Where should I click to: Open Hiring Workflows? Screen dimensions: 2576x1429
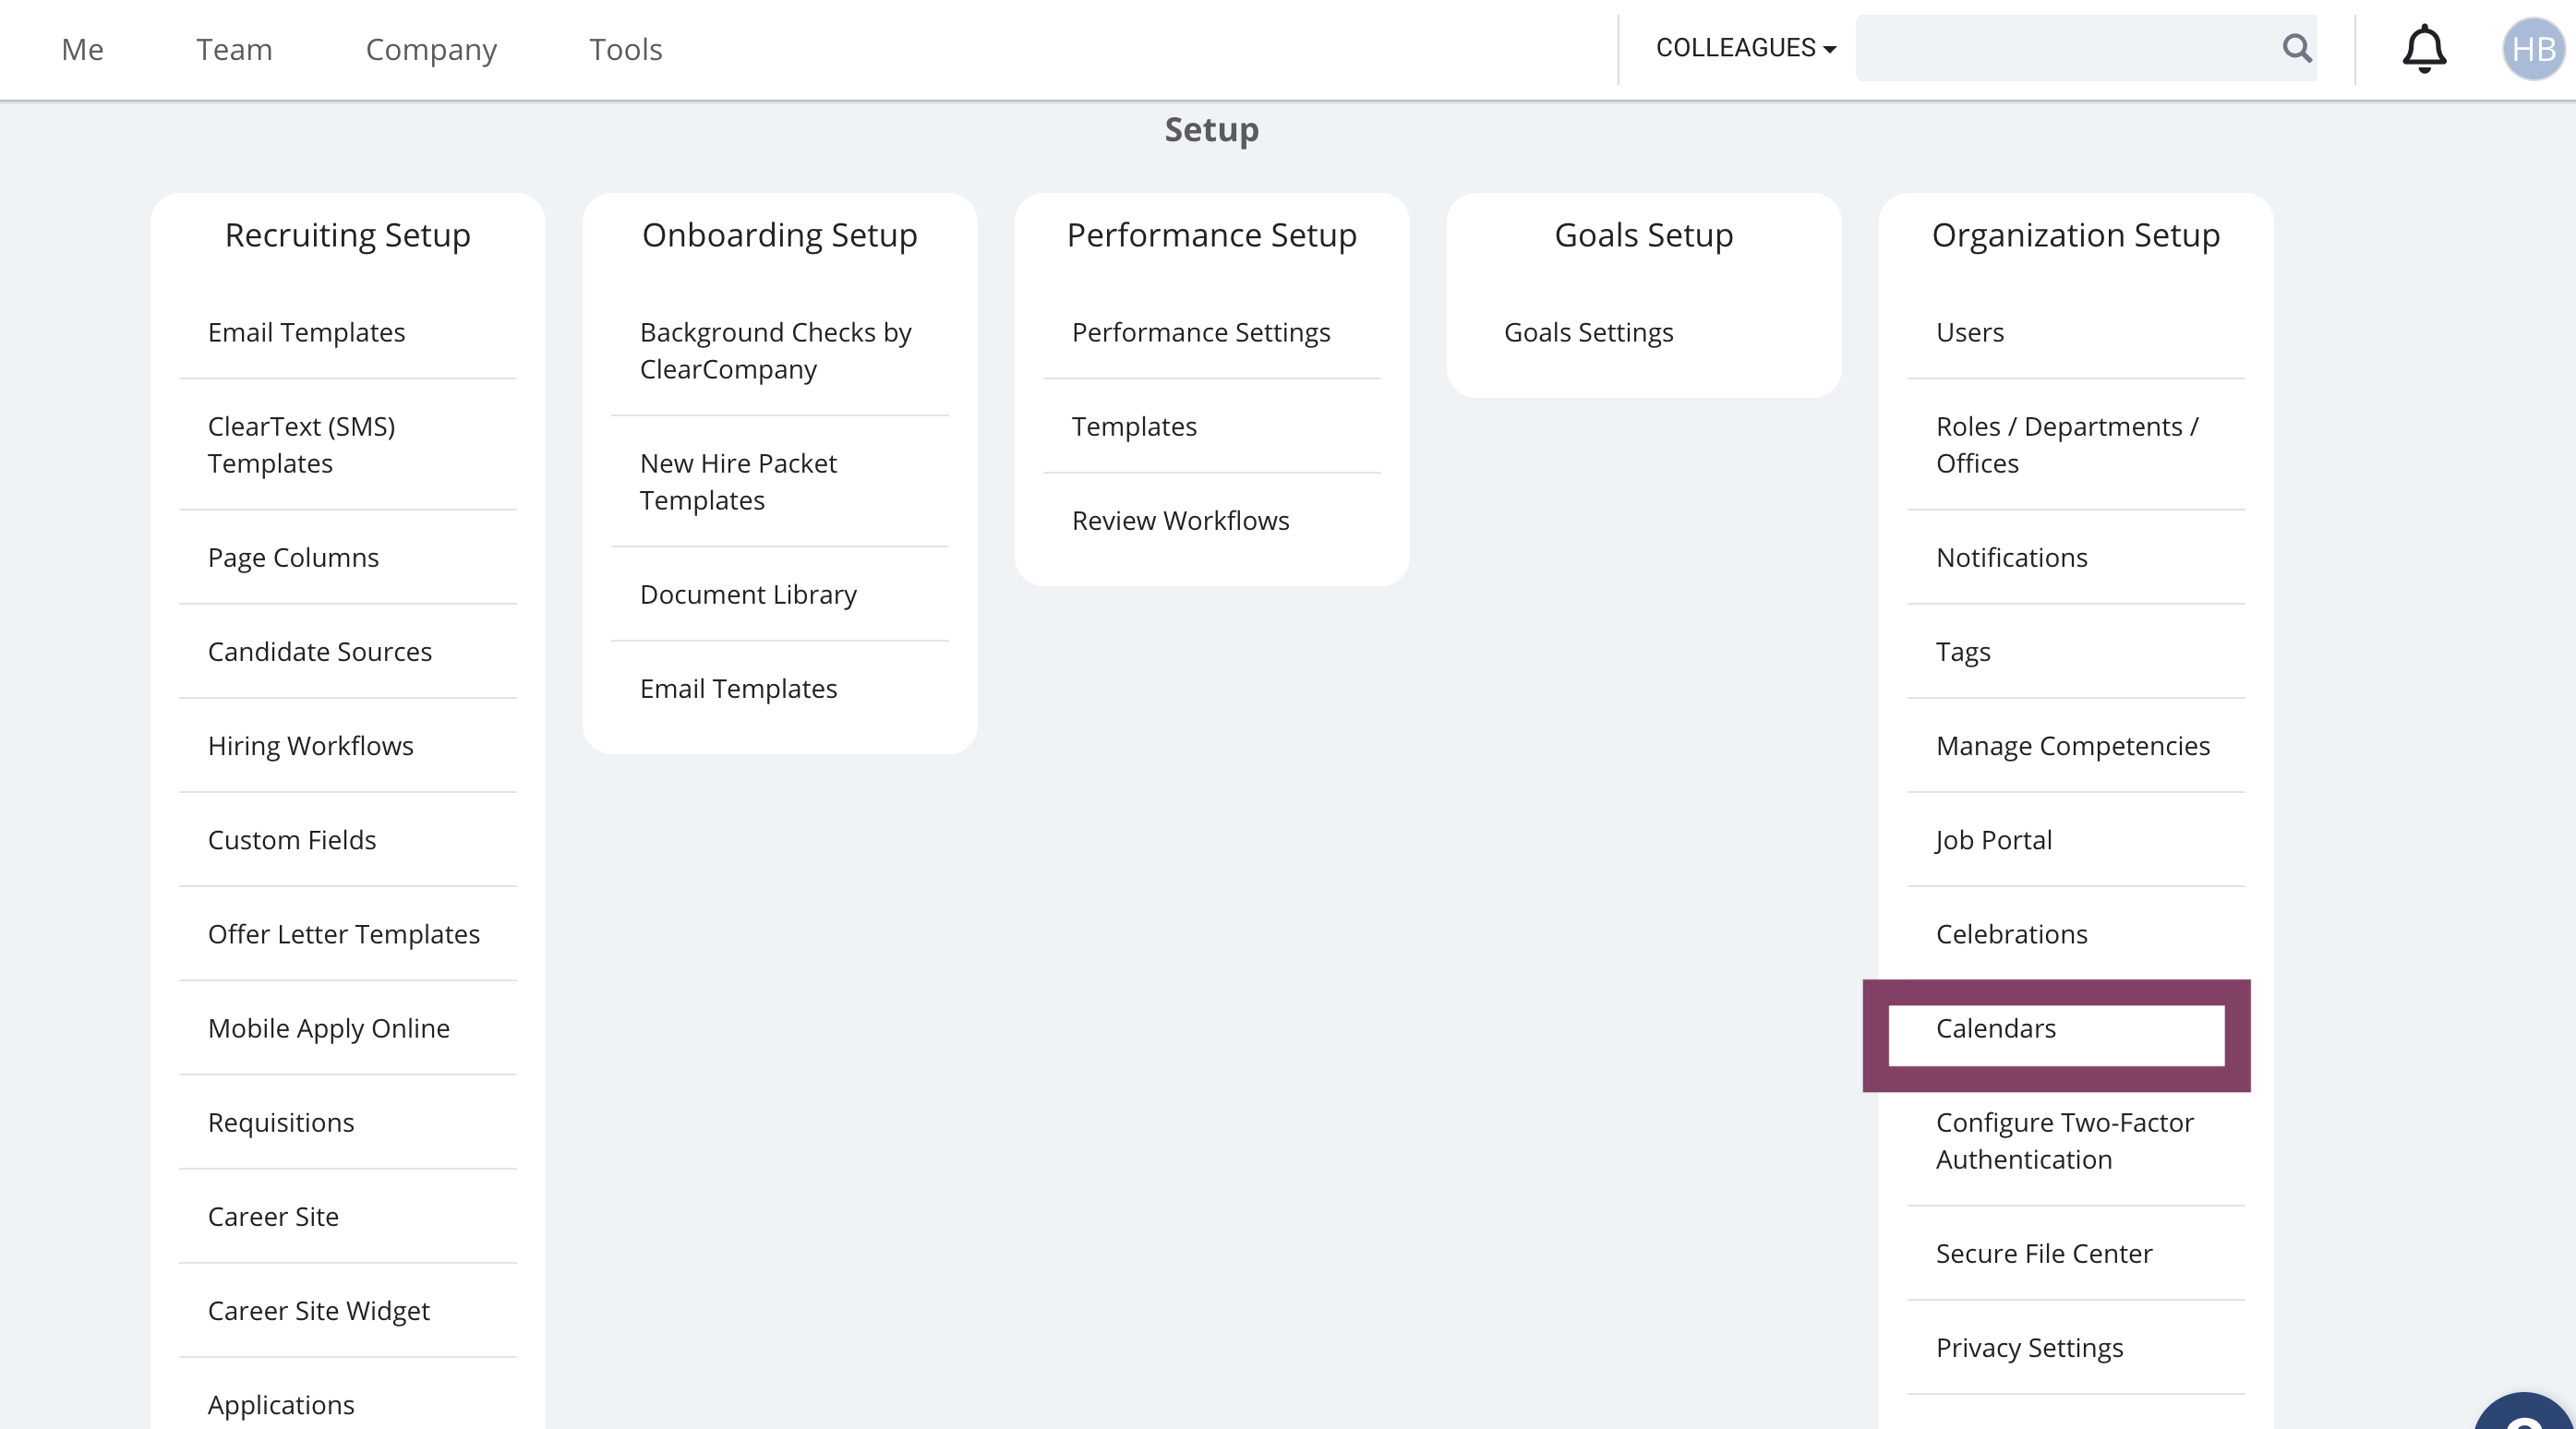pos(310,746)
